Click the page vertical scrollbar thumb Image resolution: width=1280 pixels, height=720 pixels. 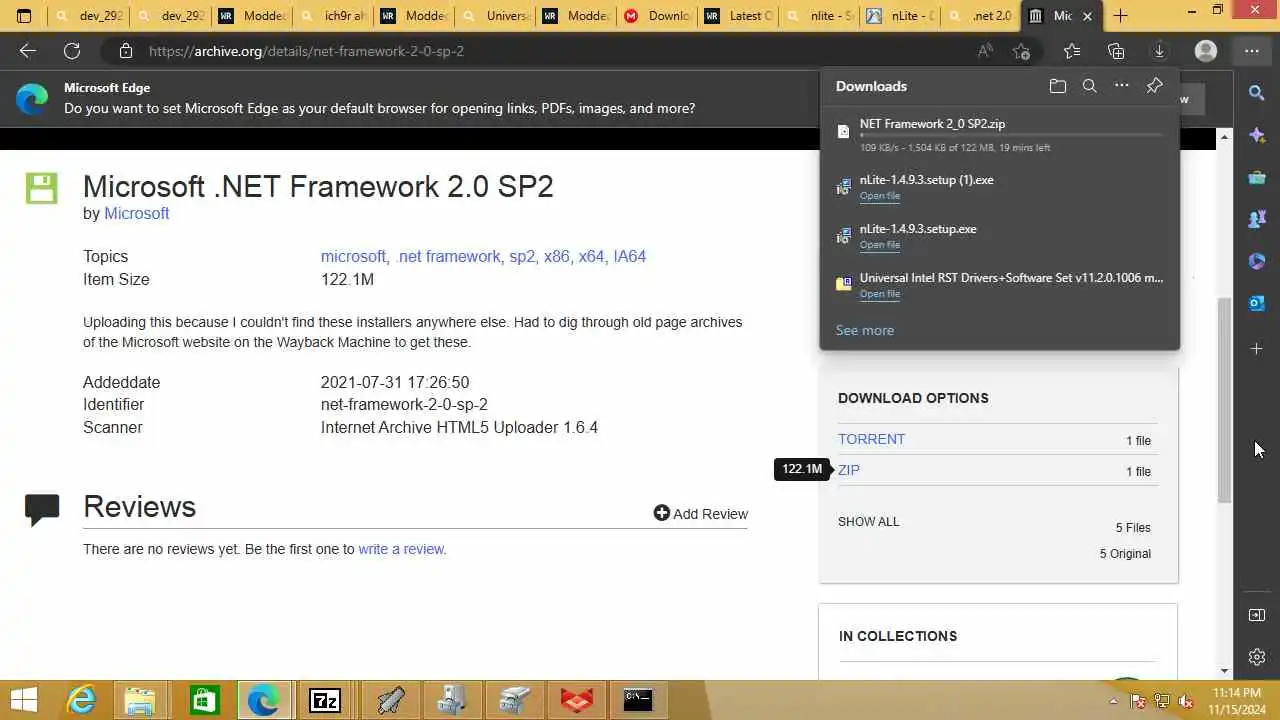tap(1224, 400)
